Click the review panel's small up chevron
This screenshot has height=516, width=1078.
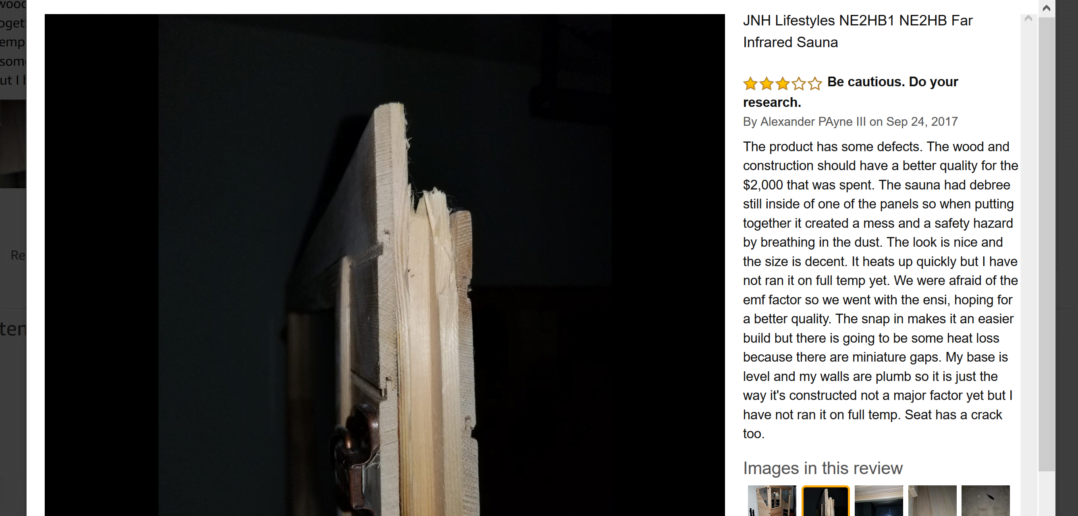(x=1028, y=19)
